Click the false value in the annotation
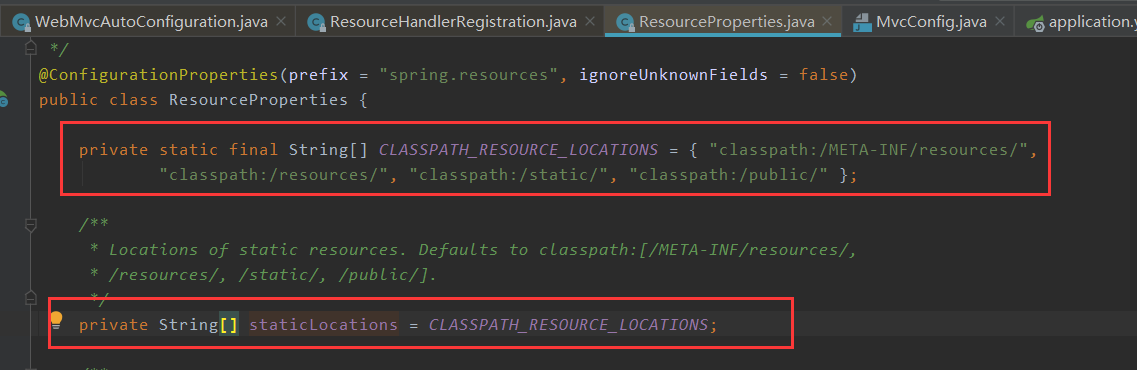1137x370 pixels. (x=823, y=74)
